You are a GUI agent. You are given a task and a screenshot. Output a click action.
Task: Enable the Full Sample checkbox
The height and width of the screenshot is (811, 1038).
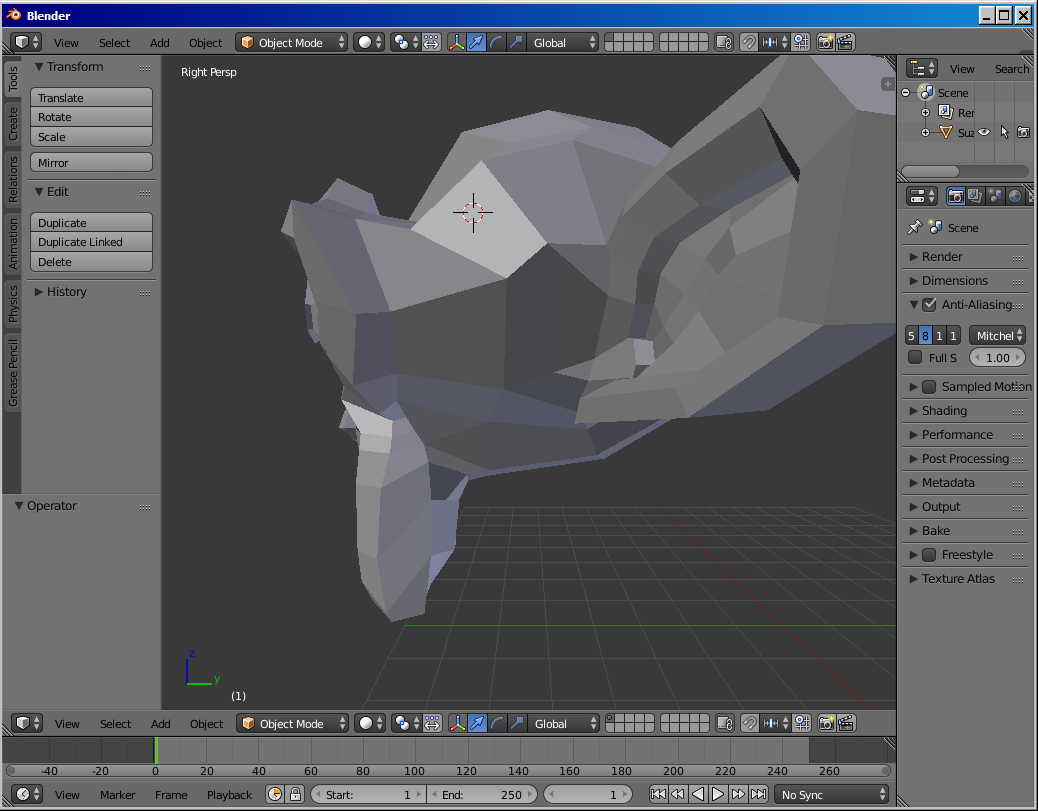point(915,357)
